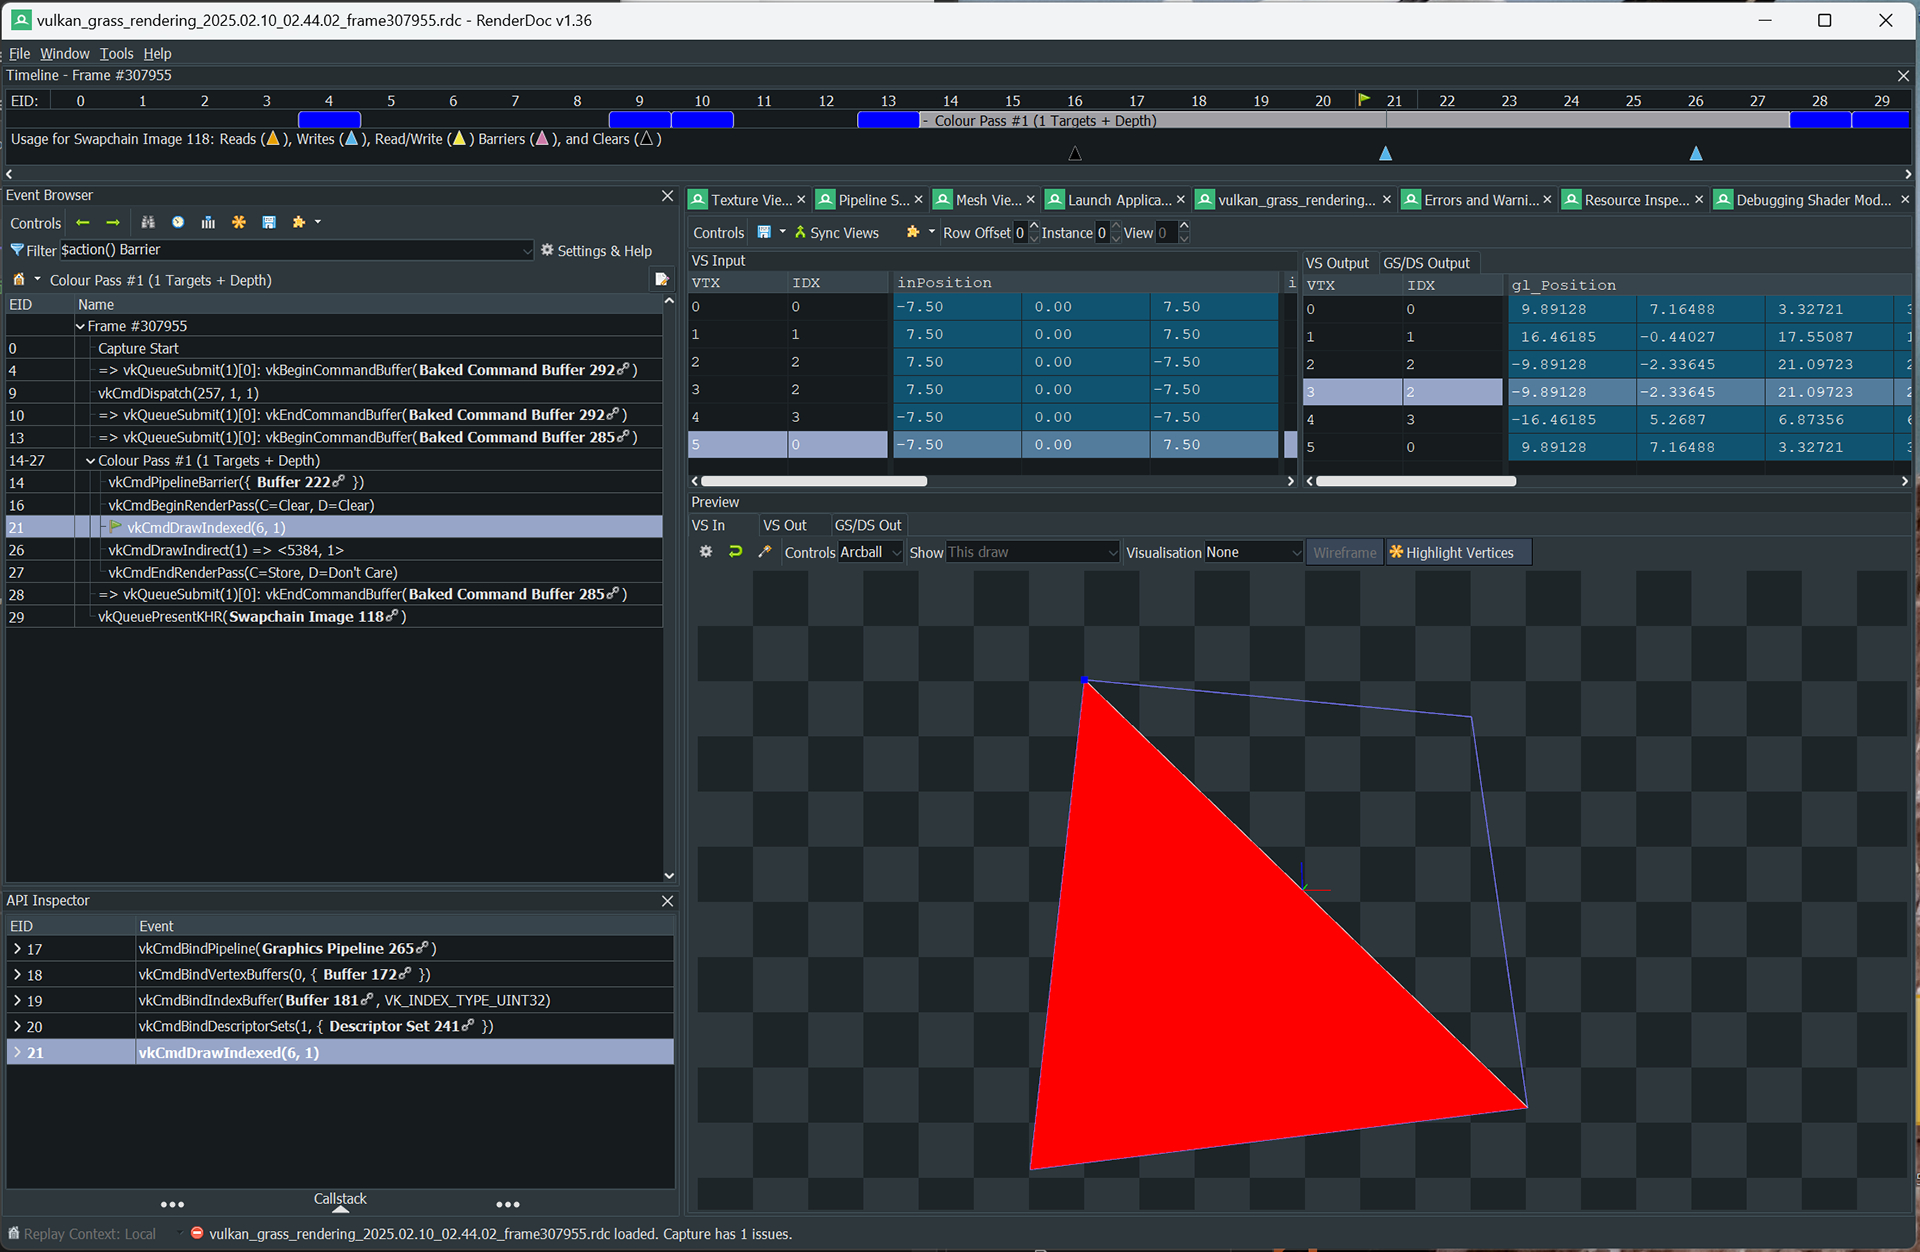
Task: Expand API Inspector event 19 row
Action: [17, 1000]
